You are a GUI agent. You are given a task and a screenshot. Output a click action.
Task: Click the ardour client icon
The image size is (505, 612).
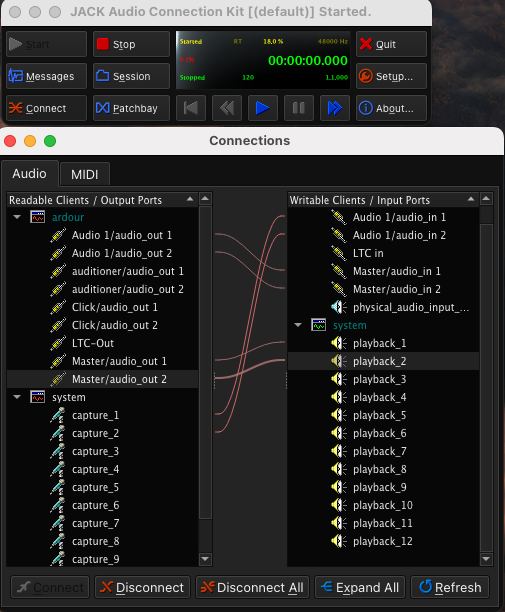click(x=38, y=217)
